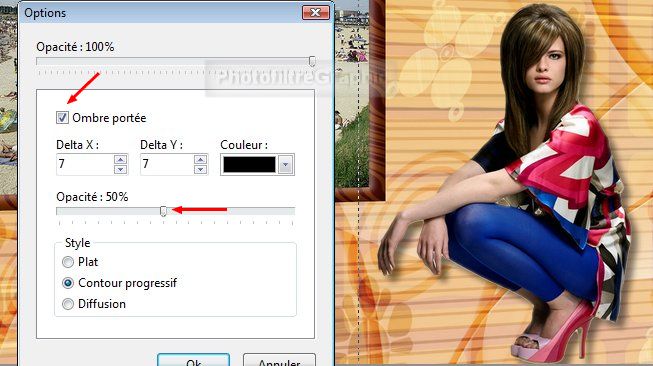Click the black Couleur swatch
Screen dimensions: 653x366
point(249,164)
